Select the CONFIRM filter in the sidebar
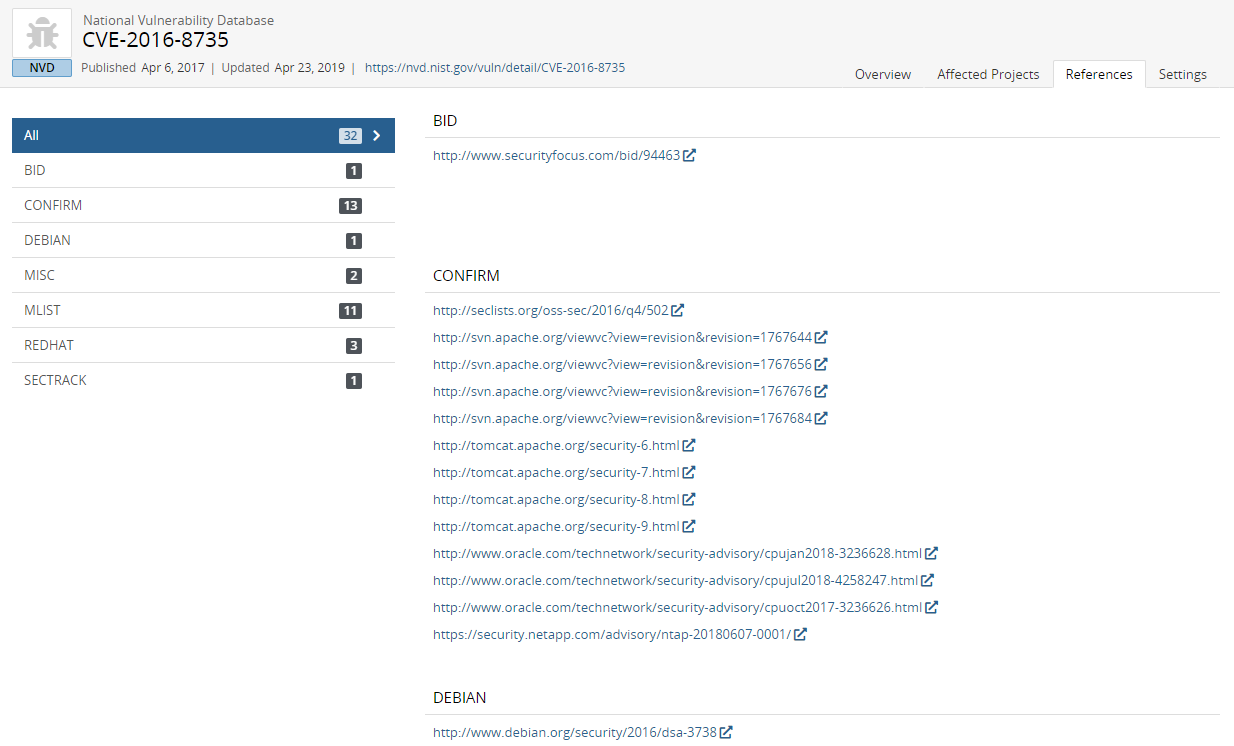 53,205
